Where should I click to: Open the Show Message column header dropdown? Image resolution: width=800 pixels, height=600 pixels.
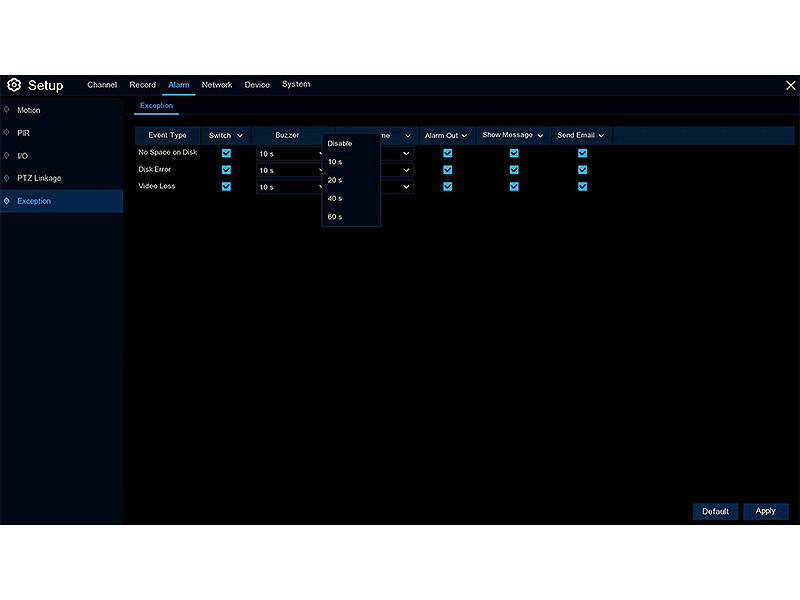tap(541, 135)
